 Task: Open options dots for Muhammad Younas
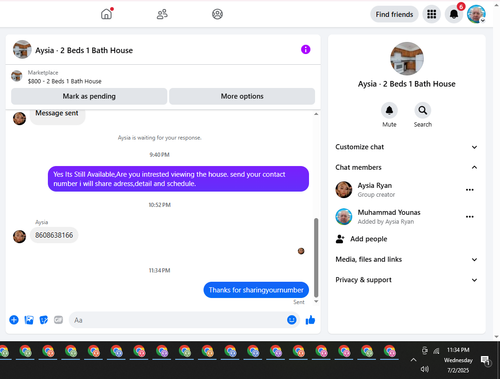point(470,217)
